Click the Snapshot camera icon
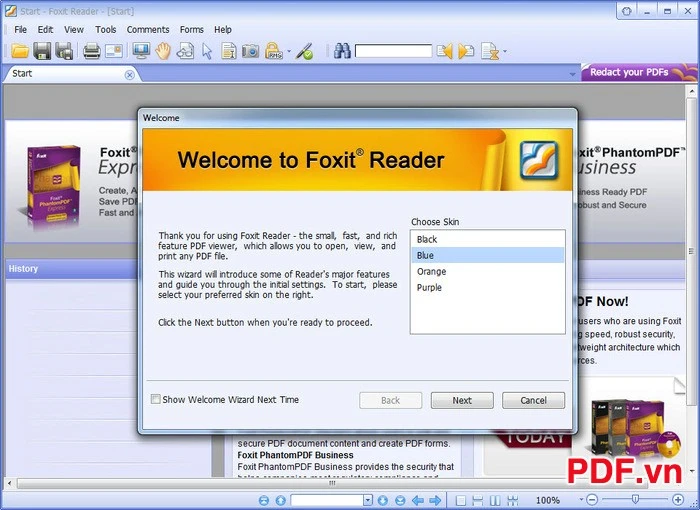The width and height of the screenshot is (700, 510). 250,51
